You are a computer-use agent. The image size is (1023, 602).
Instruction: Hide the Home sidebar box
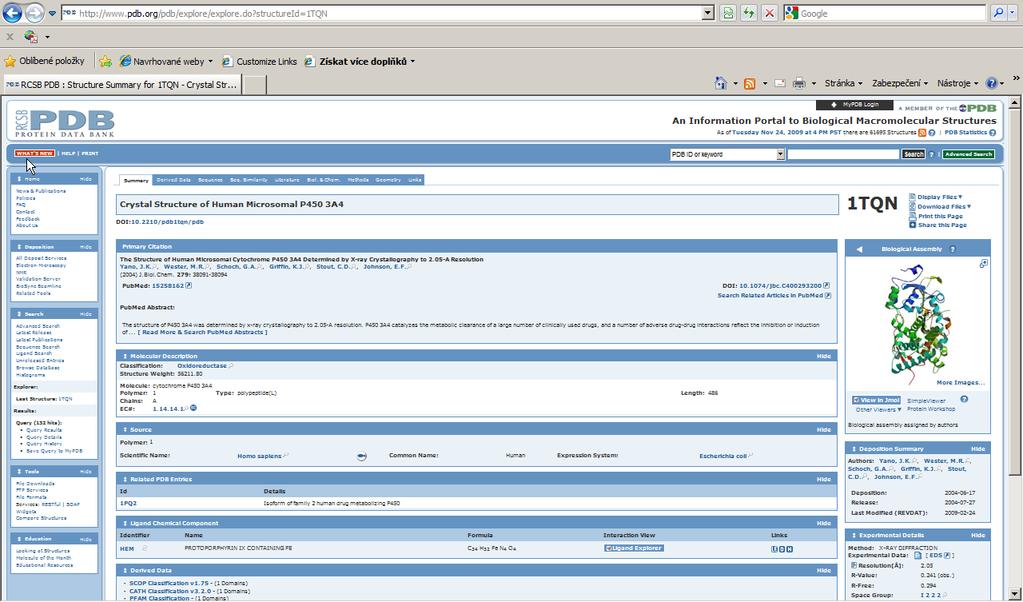pos(85,179)
